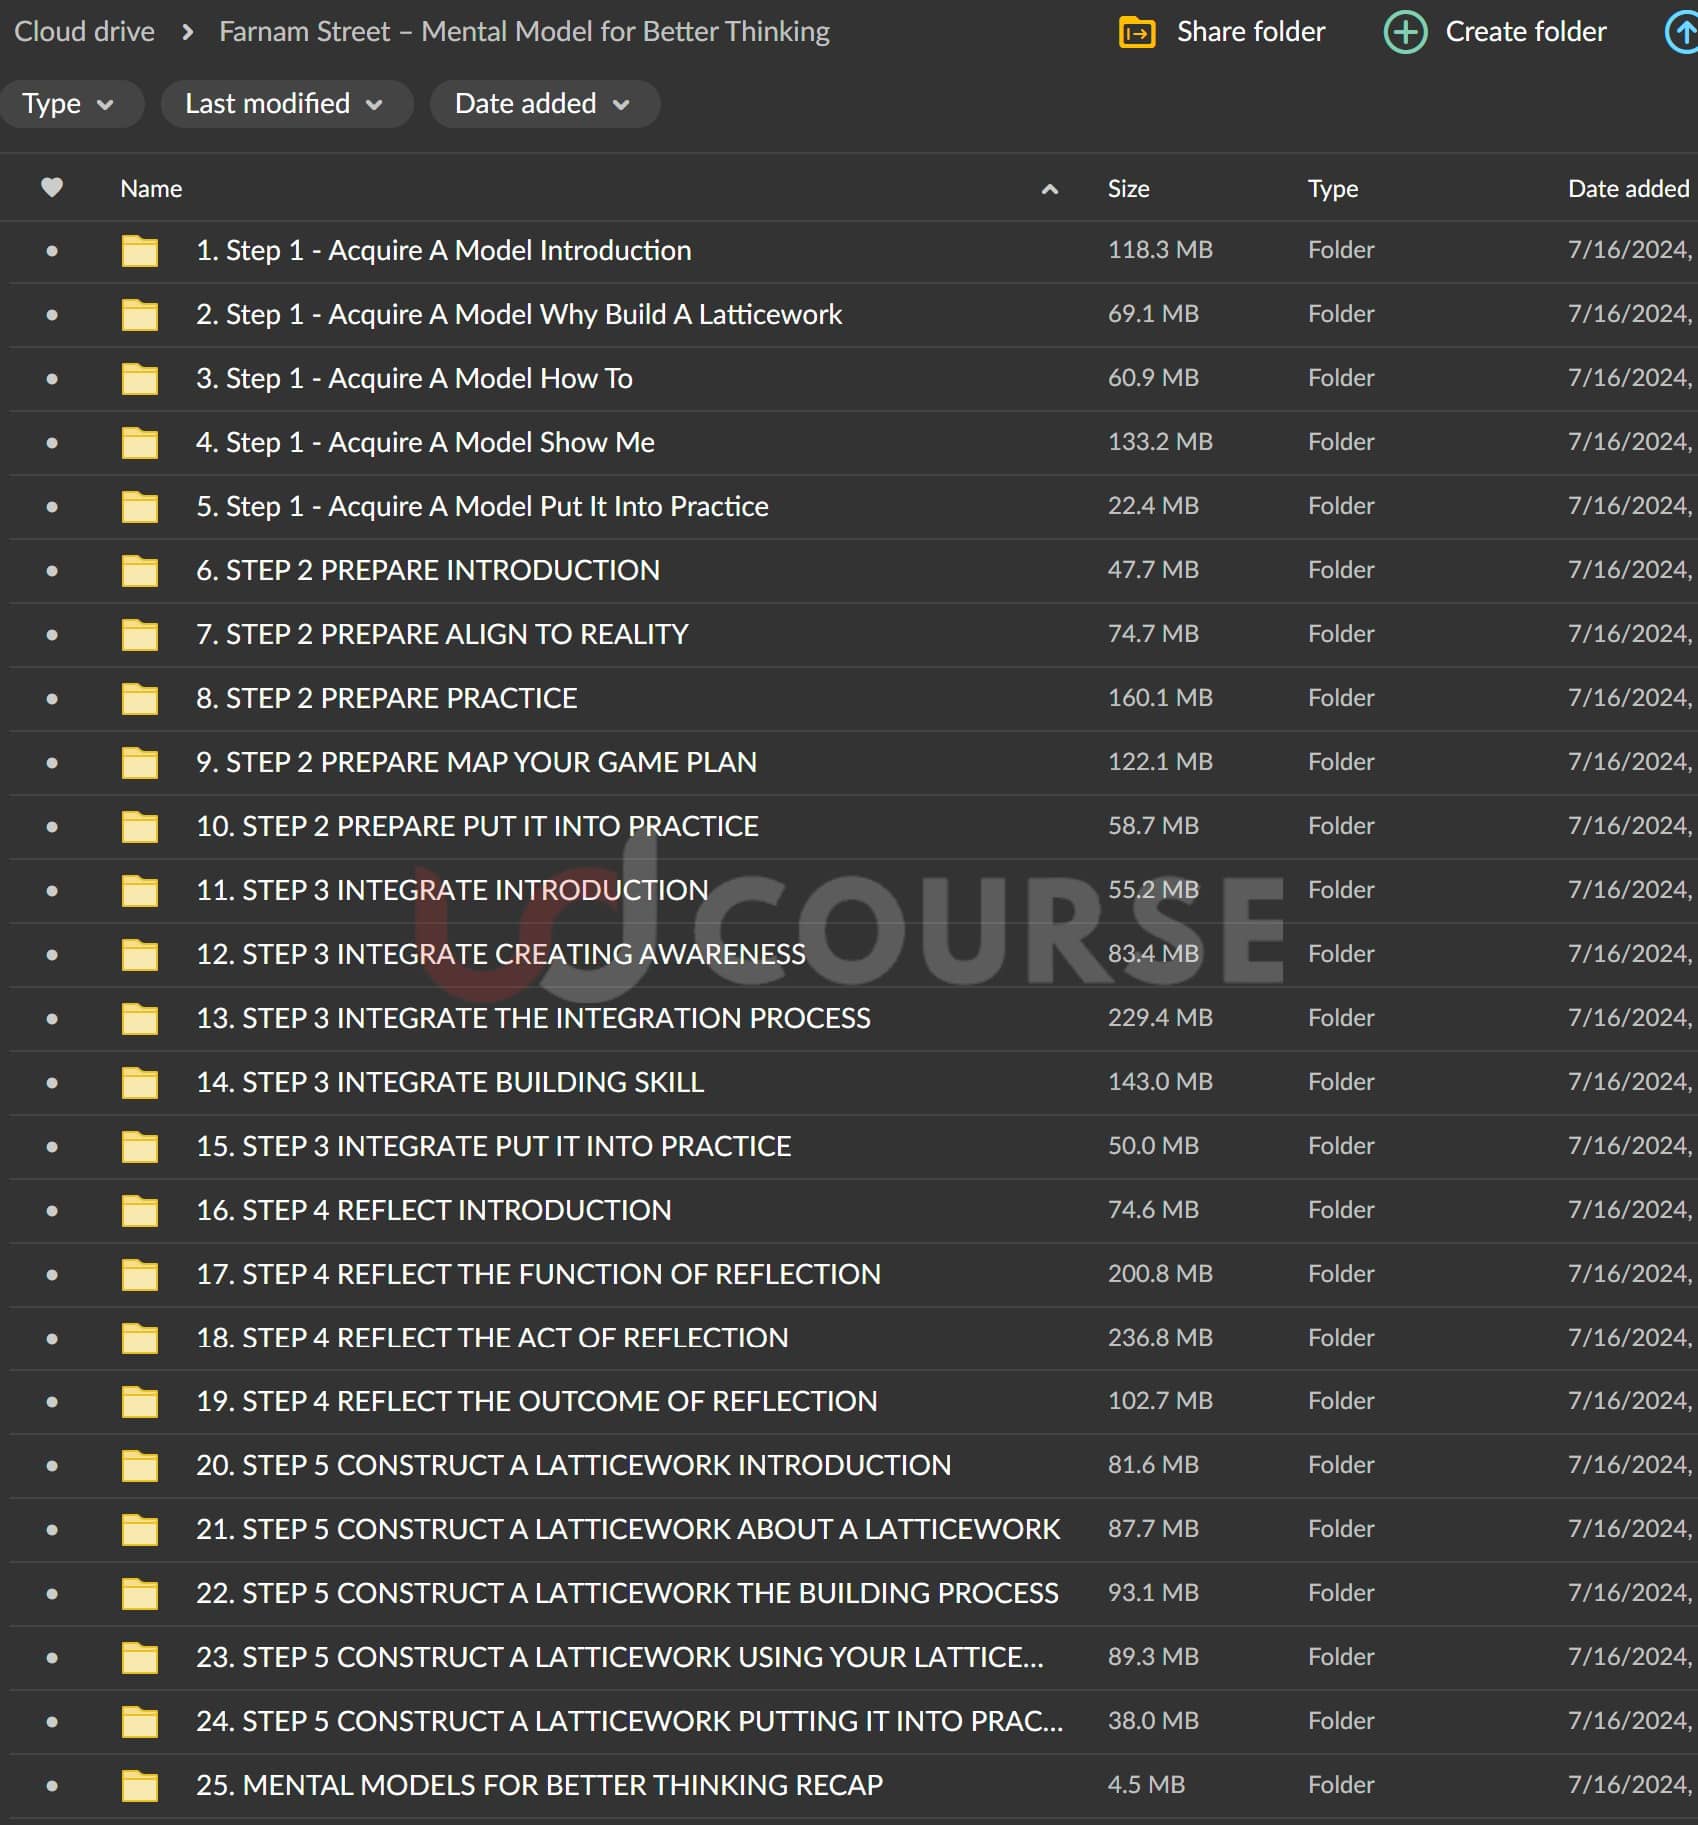
Task: Click folder icon for Step 1 Introduction
Action: pos(140,251)
